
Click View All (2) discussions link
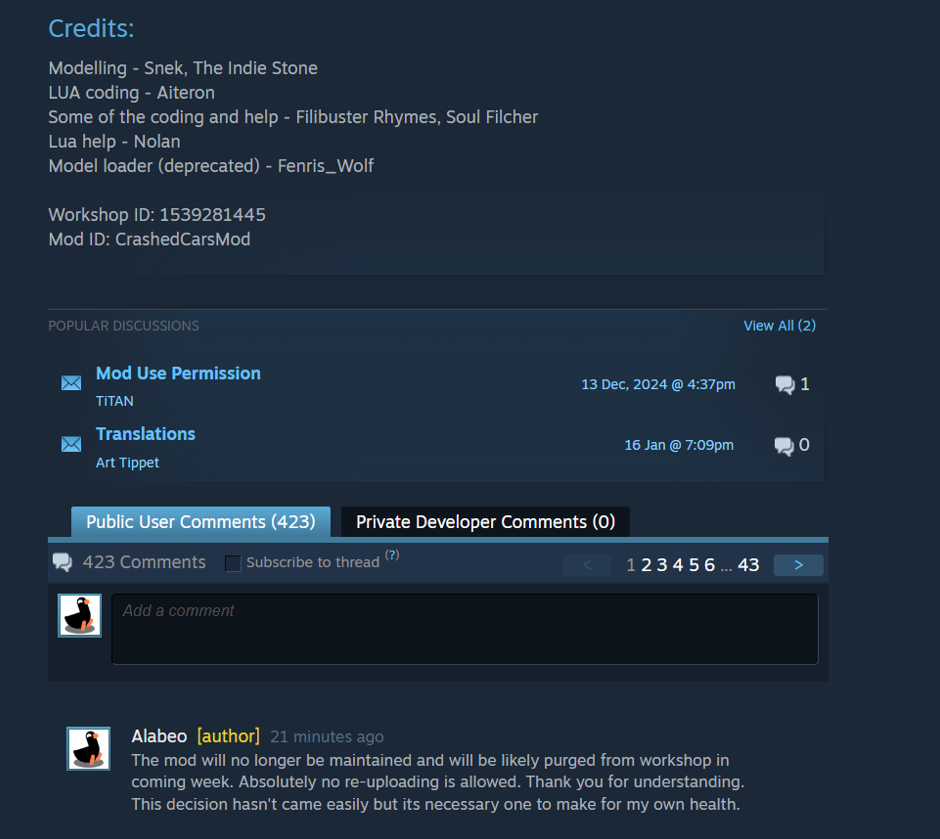pos(779,325)
